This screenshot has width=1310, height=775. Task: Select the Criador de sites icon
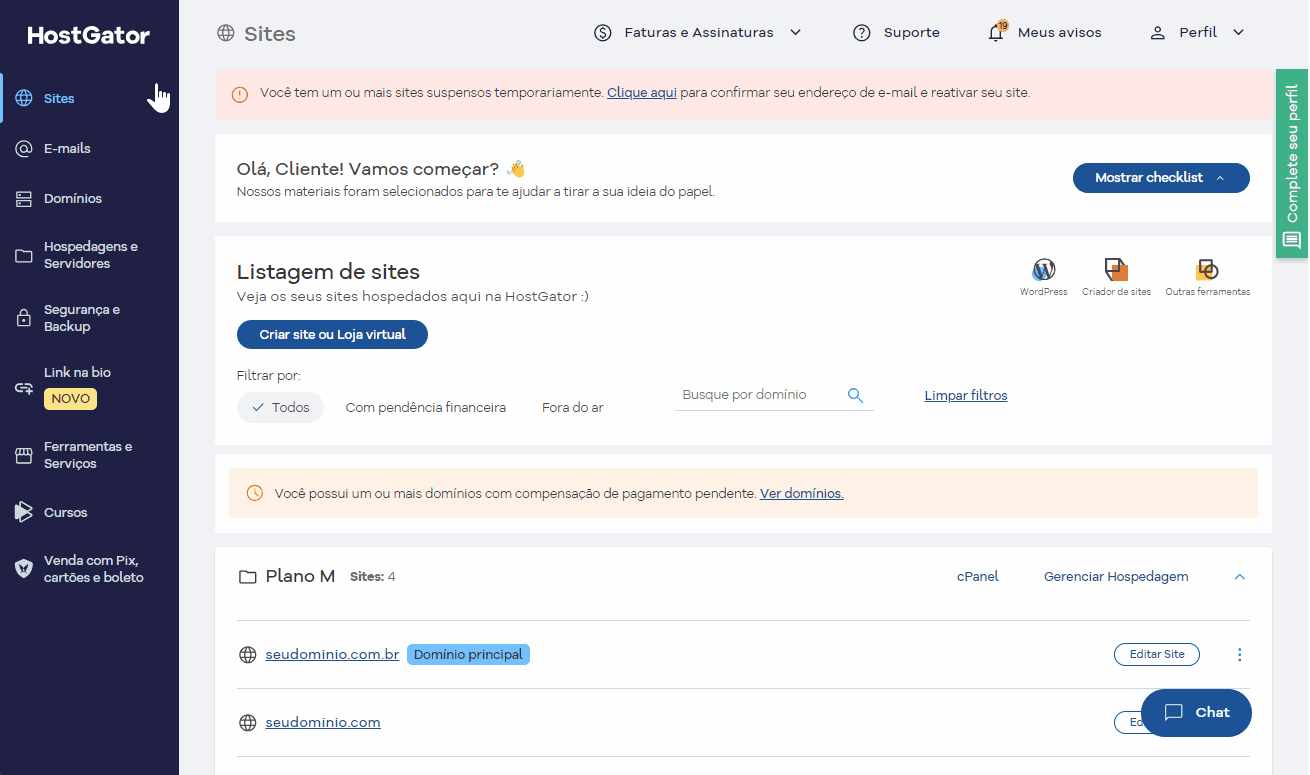tap(1116, 270)
